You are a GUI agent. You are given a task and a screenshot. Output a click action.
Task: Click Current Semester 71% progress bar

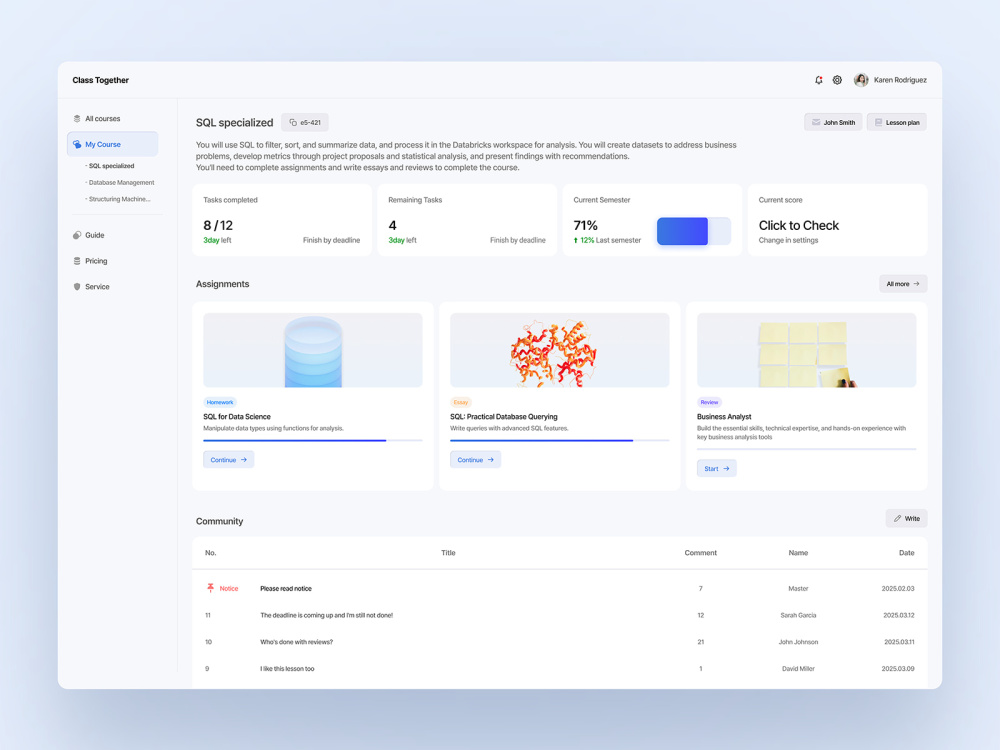(x=693, y=231)
